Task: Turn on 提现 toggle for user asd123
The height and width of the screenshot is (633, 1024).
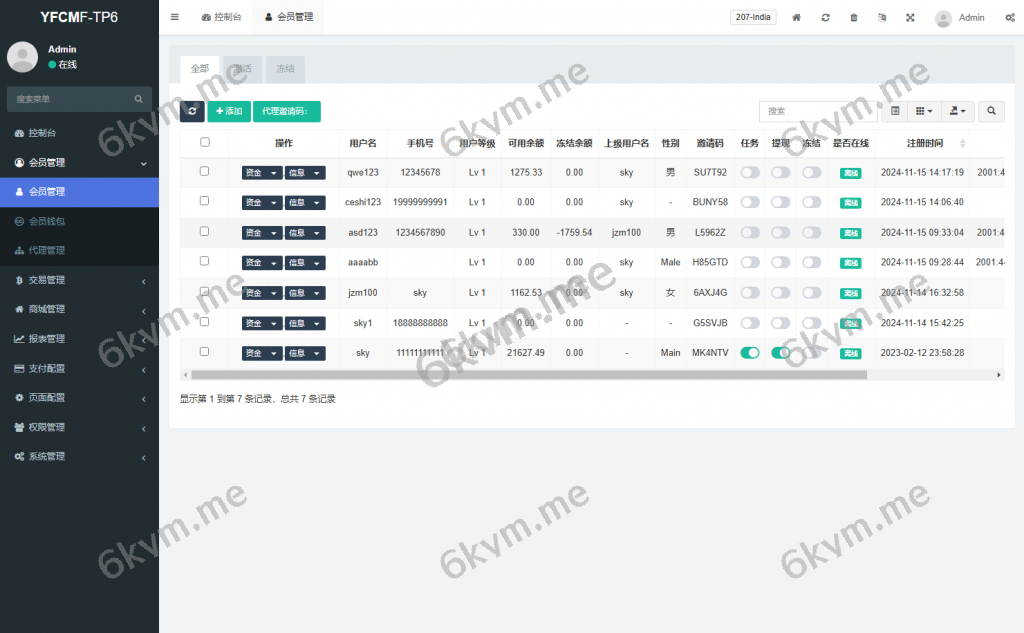Action: 780,232
